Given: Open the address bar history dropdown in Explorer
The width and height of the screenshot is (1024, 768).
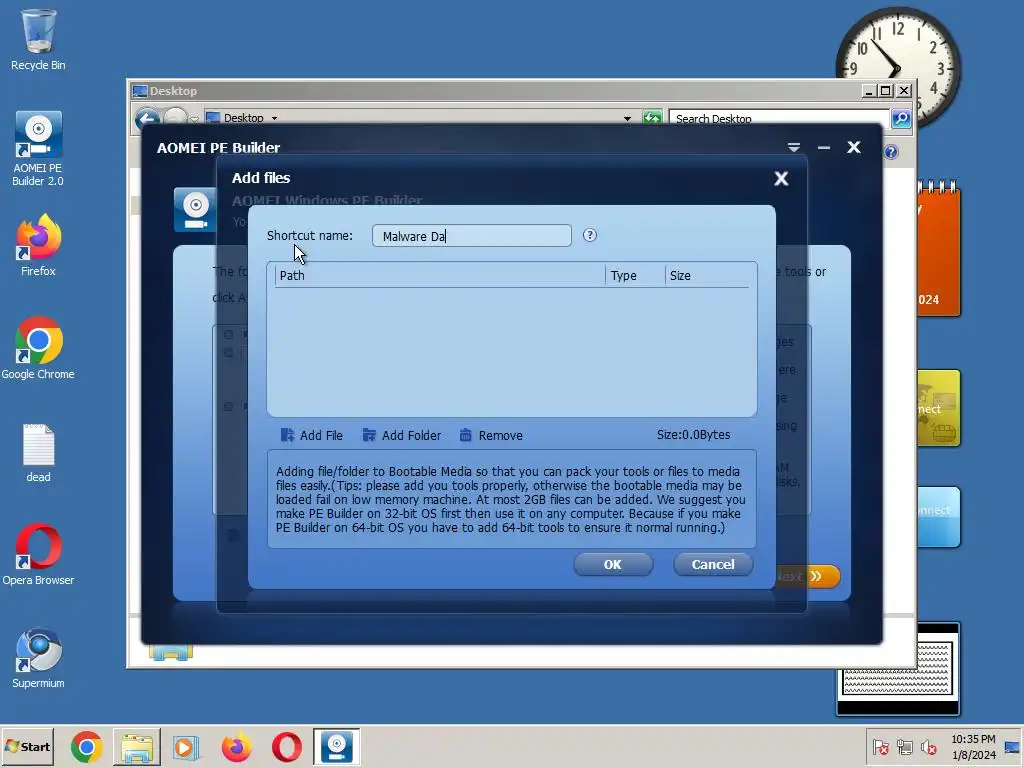Looking at the screenshot, I should coord(627,118).
